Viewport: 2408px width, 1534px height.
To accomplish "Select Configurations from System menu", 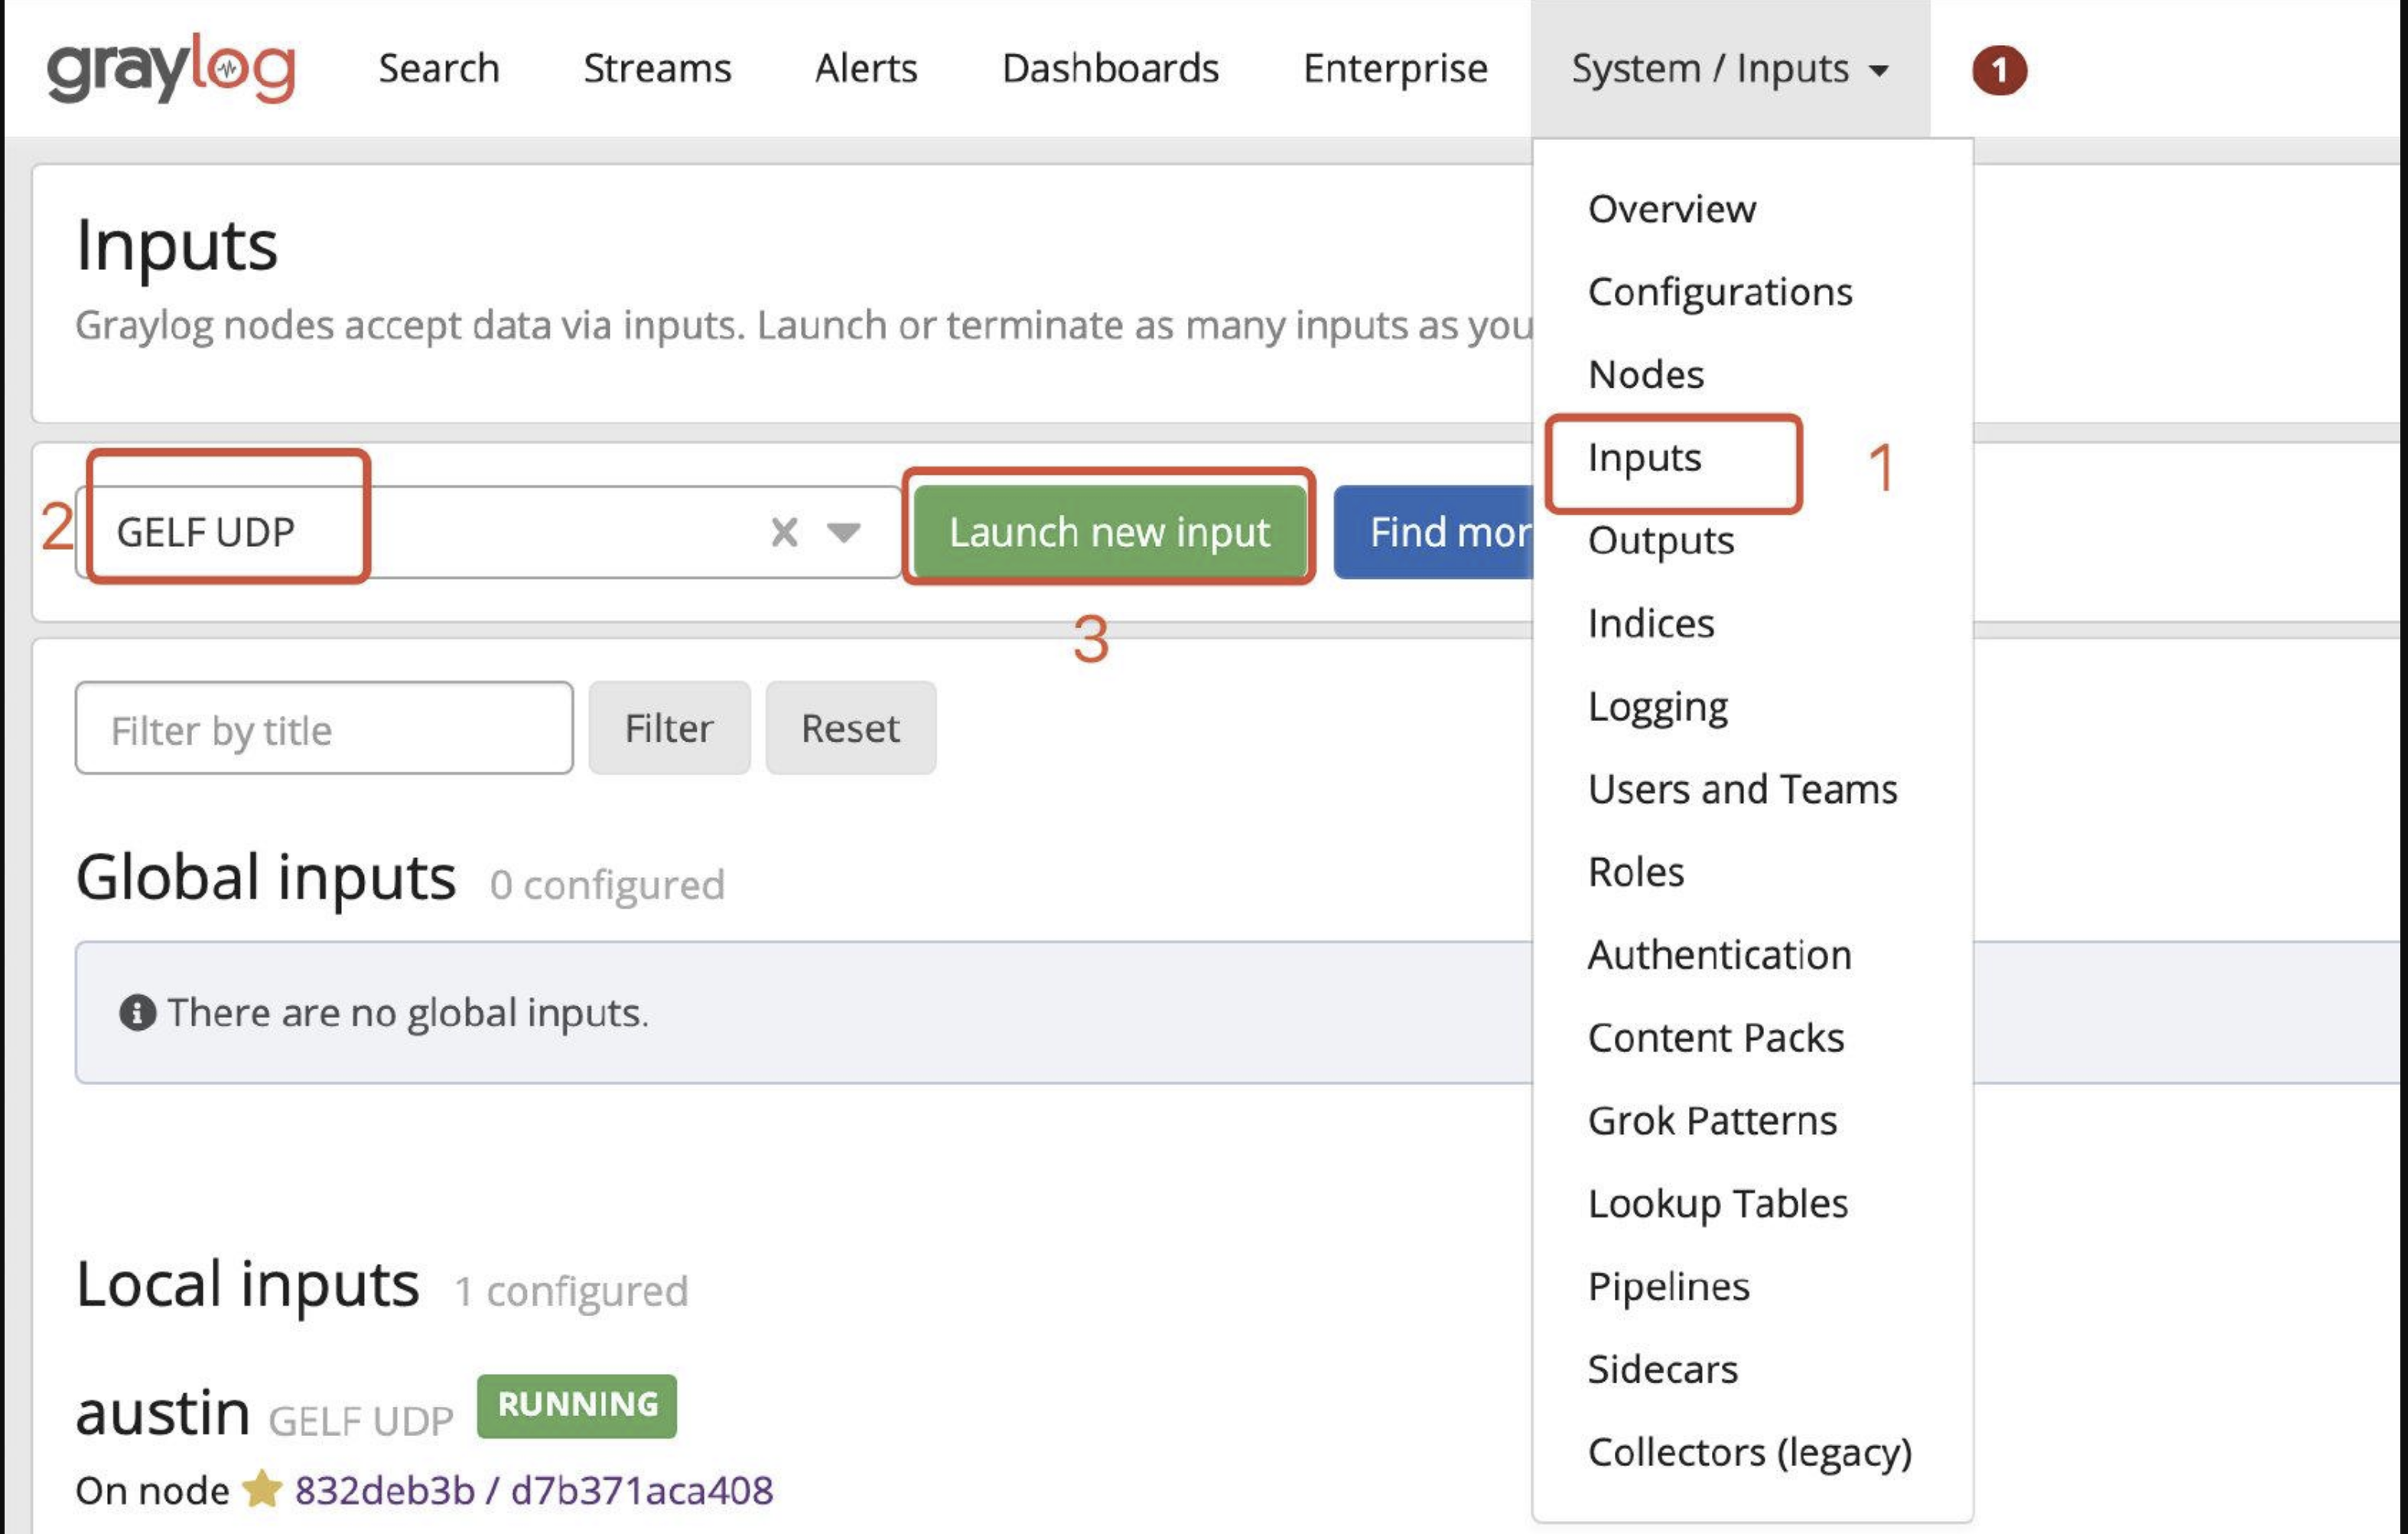I will coord(1720,291).
